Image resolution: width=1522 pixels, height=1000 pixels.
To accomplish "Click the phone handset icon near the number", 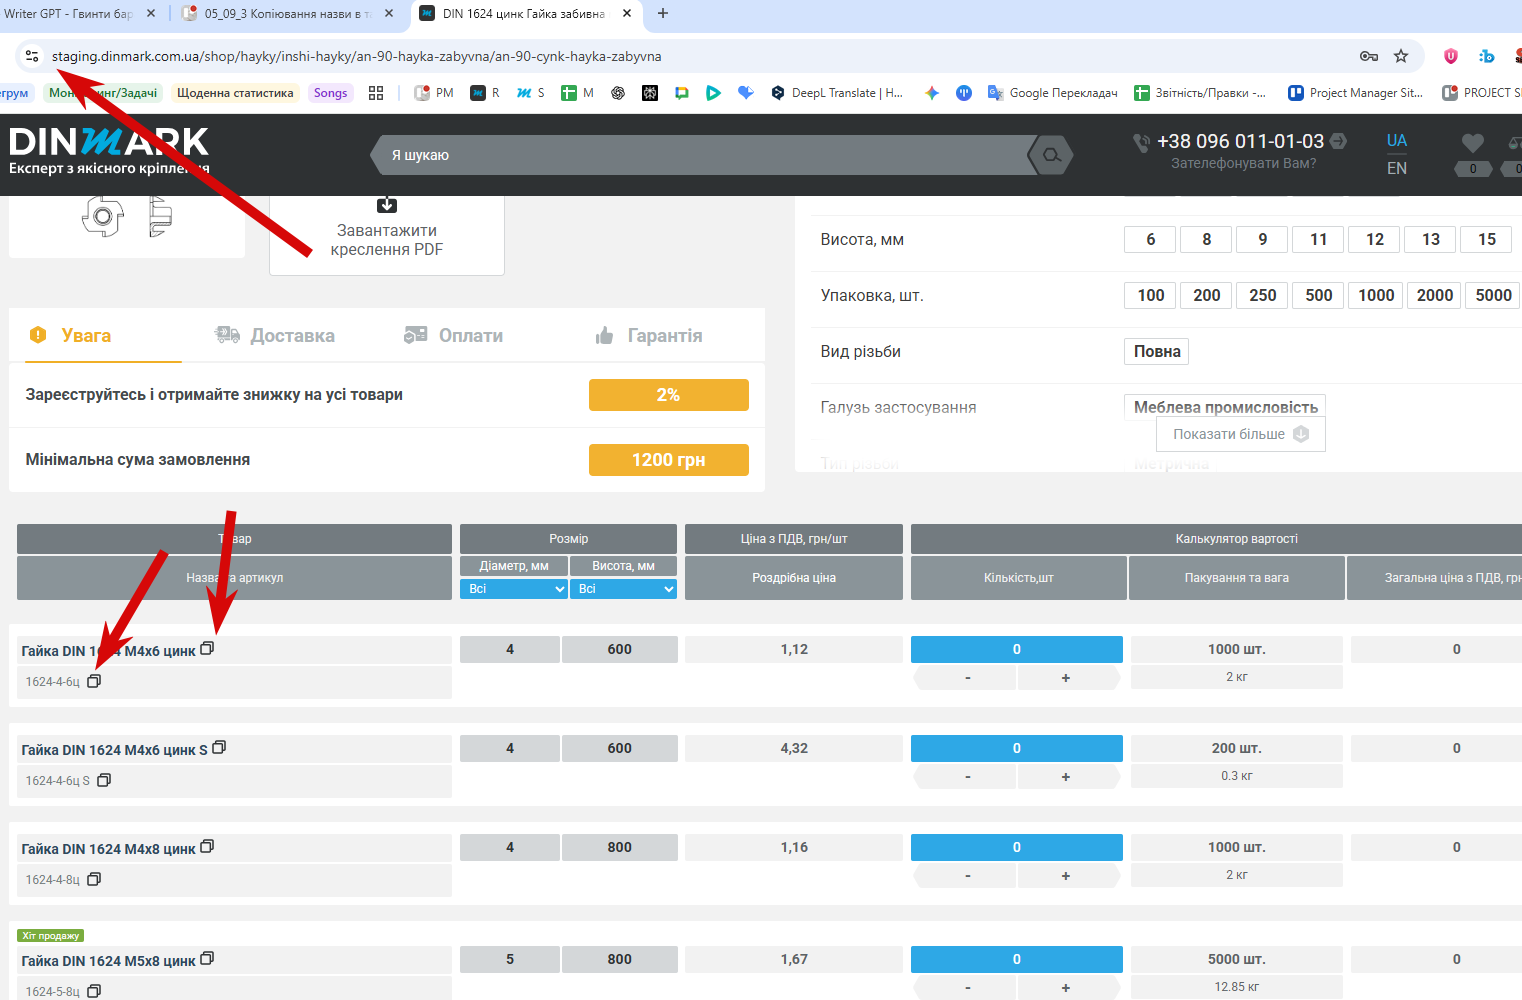I will 1141,143.
